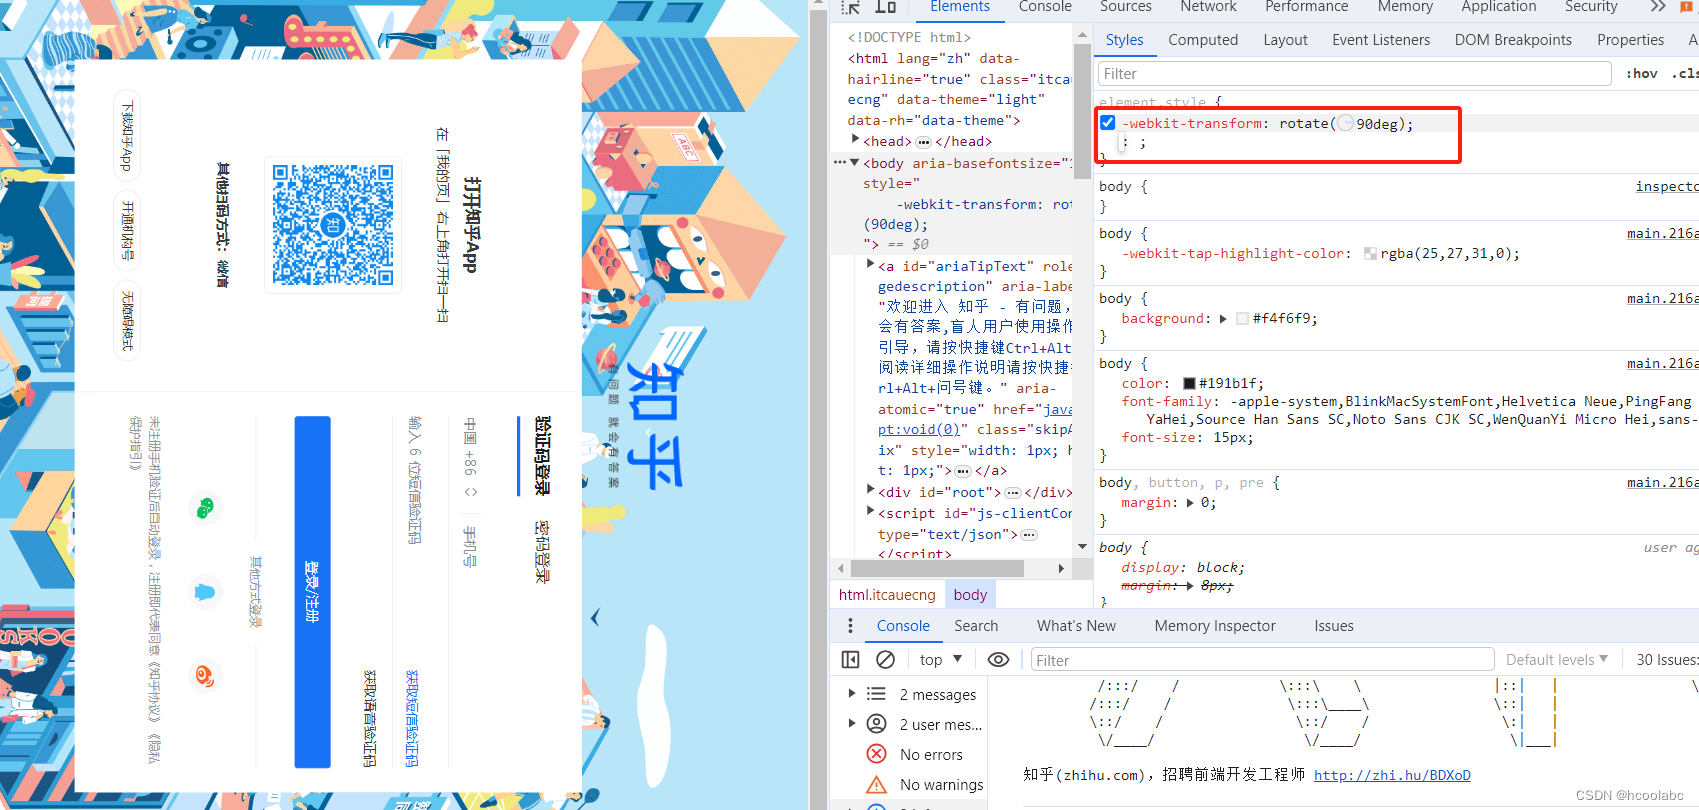Click the #191b1f color swatch

(1189, 384)
